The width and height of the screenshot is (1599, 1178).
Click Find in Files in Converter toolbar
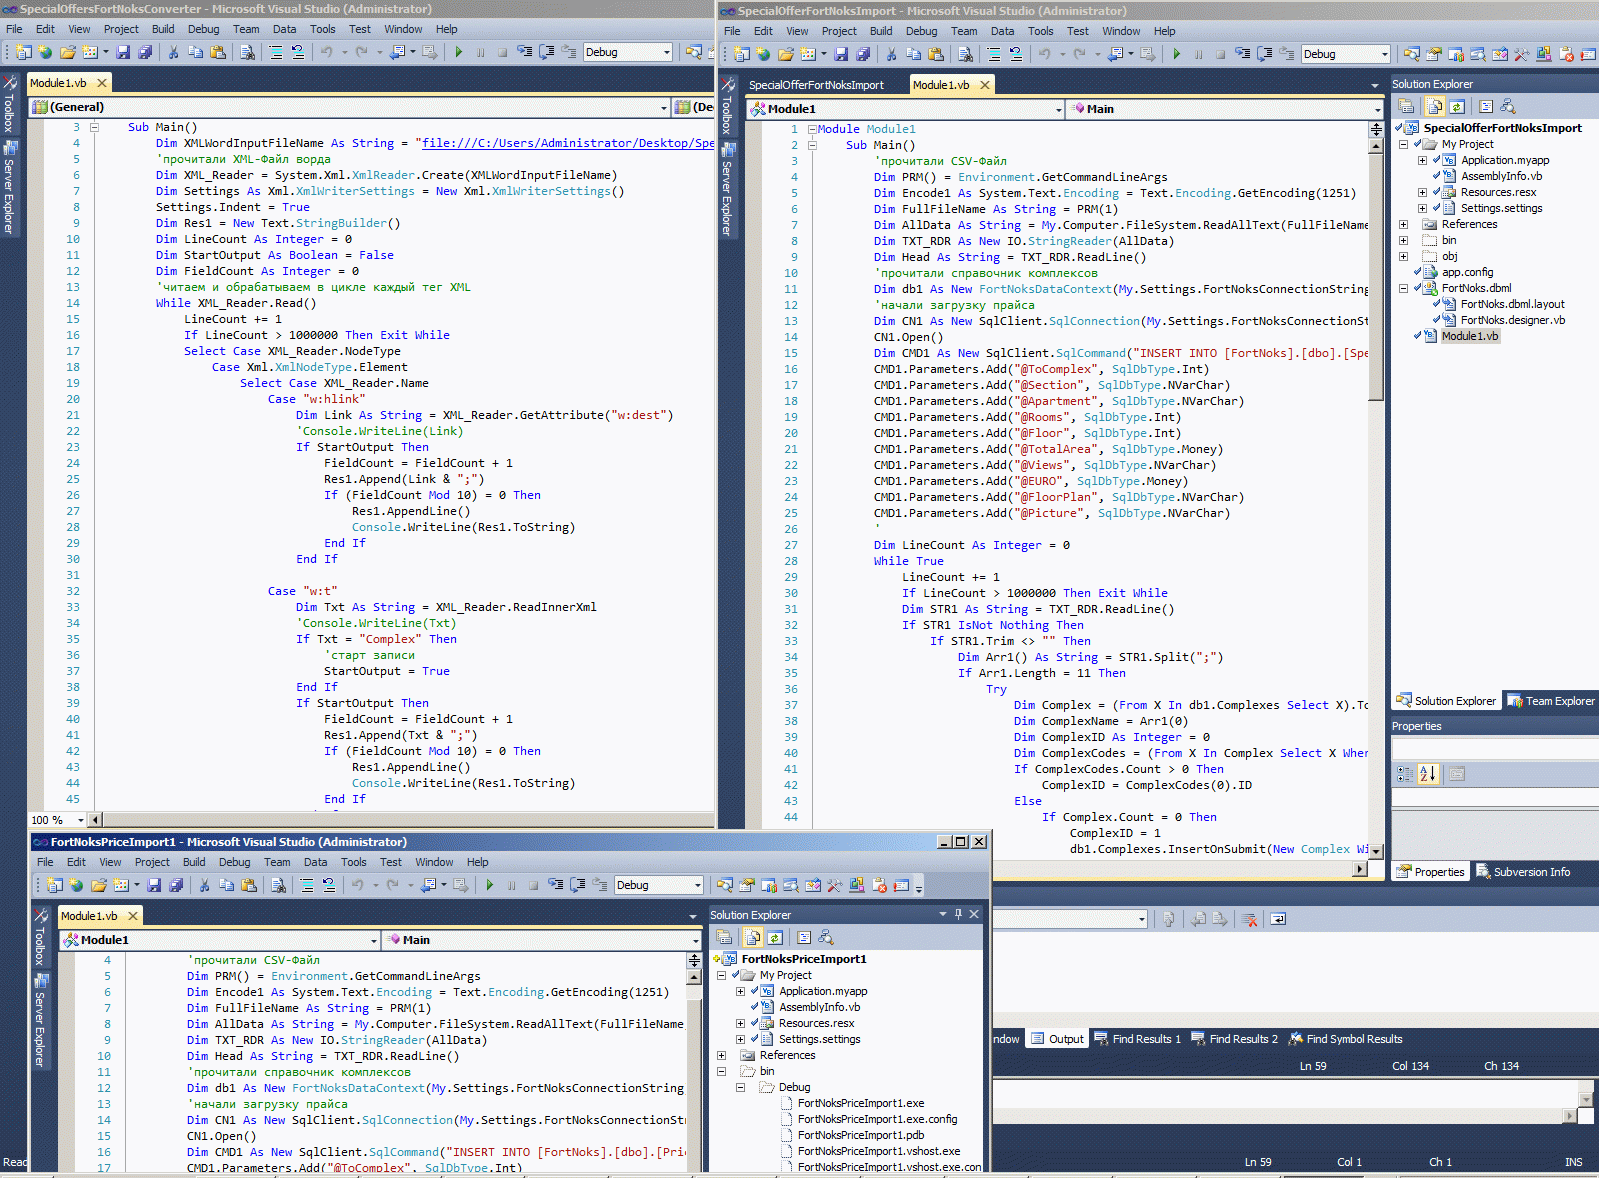click(x=248, y=52)
